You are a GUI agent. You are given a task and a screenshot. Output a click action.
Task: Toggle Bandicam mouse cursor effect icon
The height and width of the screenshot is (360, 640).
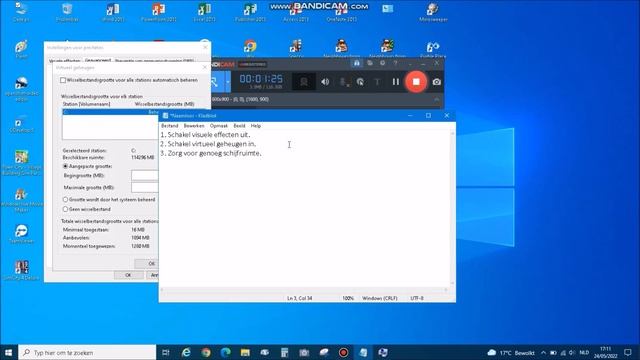pos(360,82)
